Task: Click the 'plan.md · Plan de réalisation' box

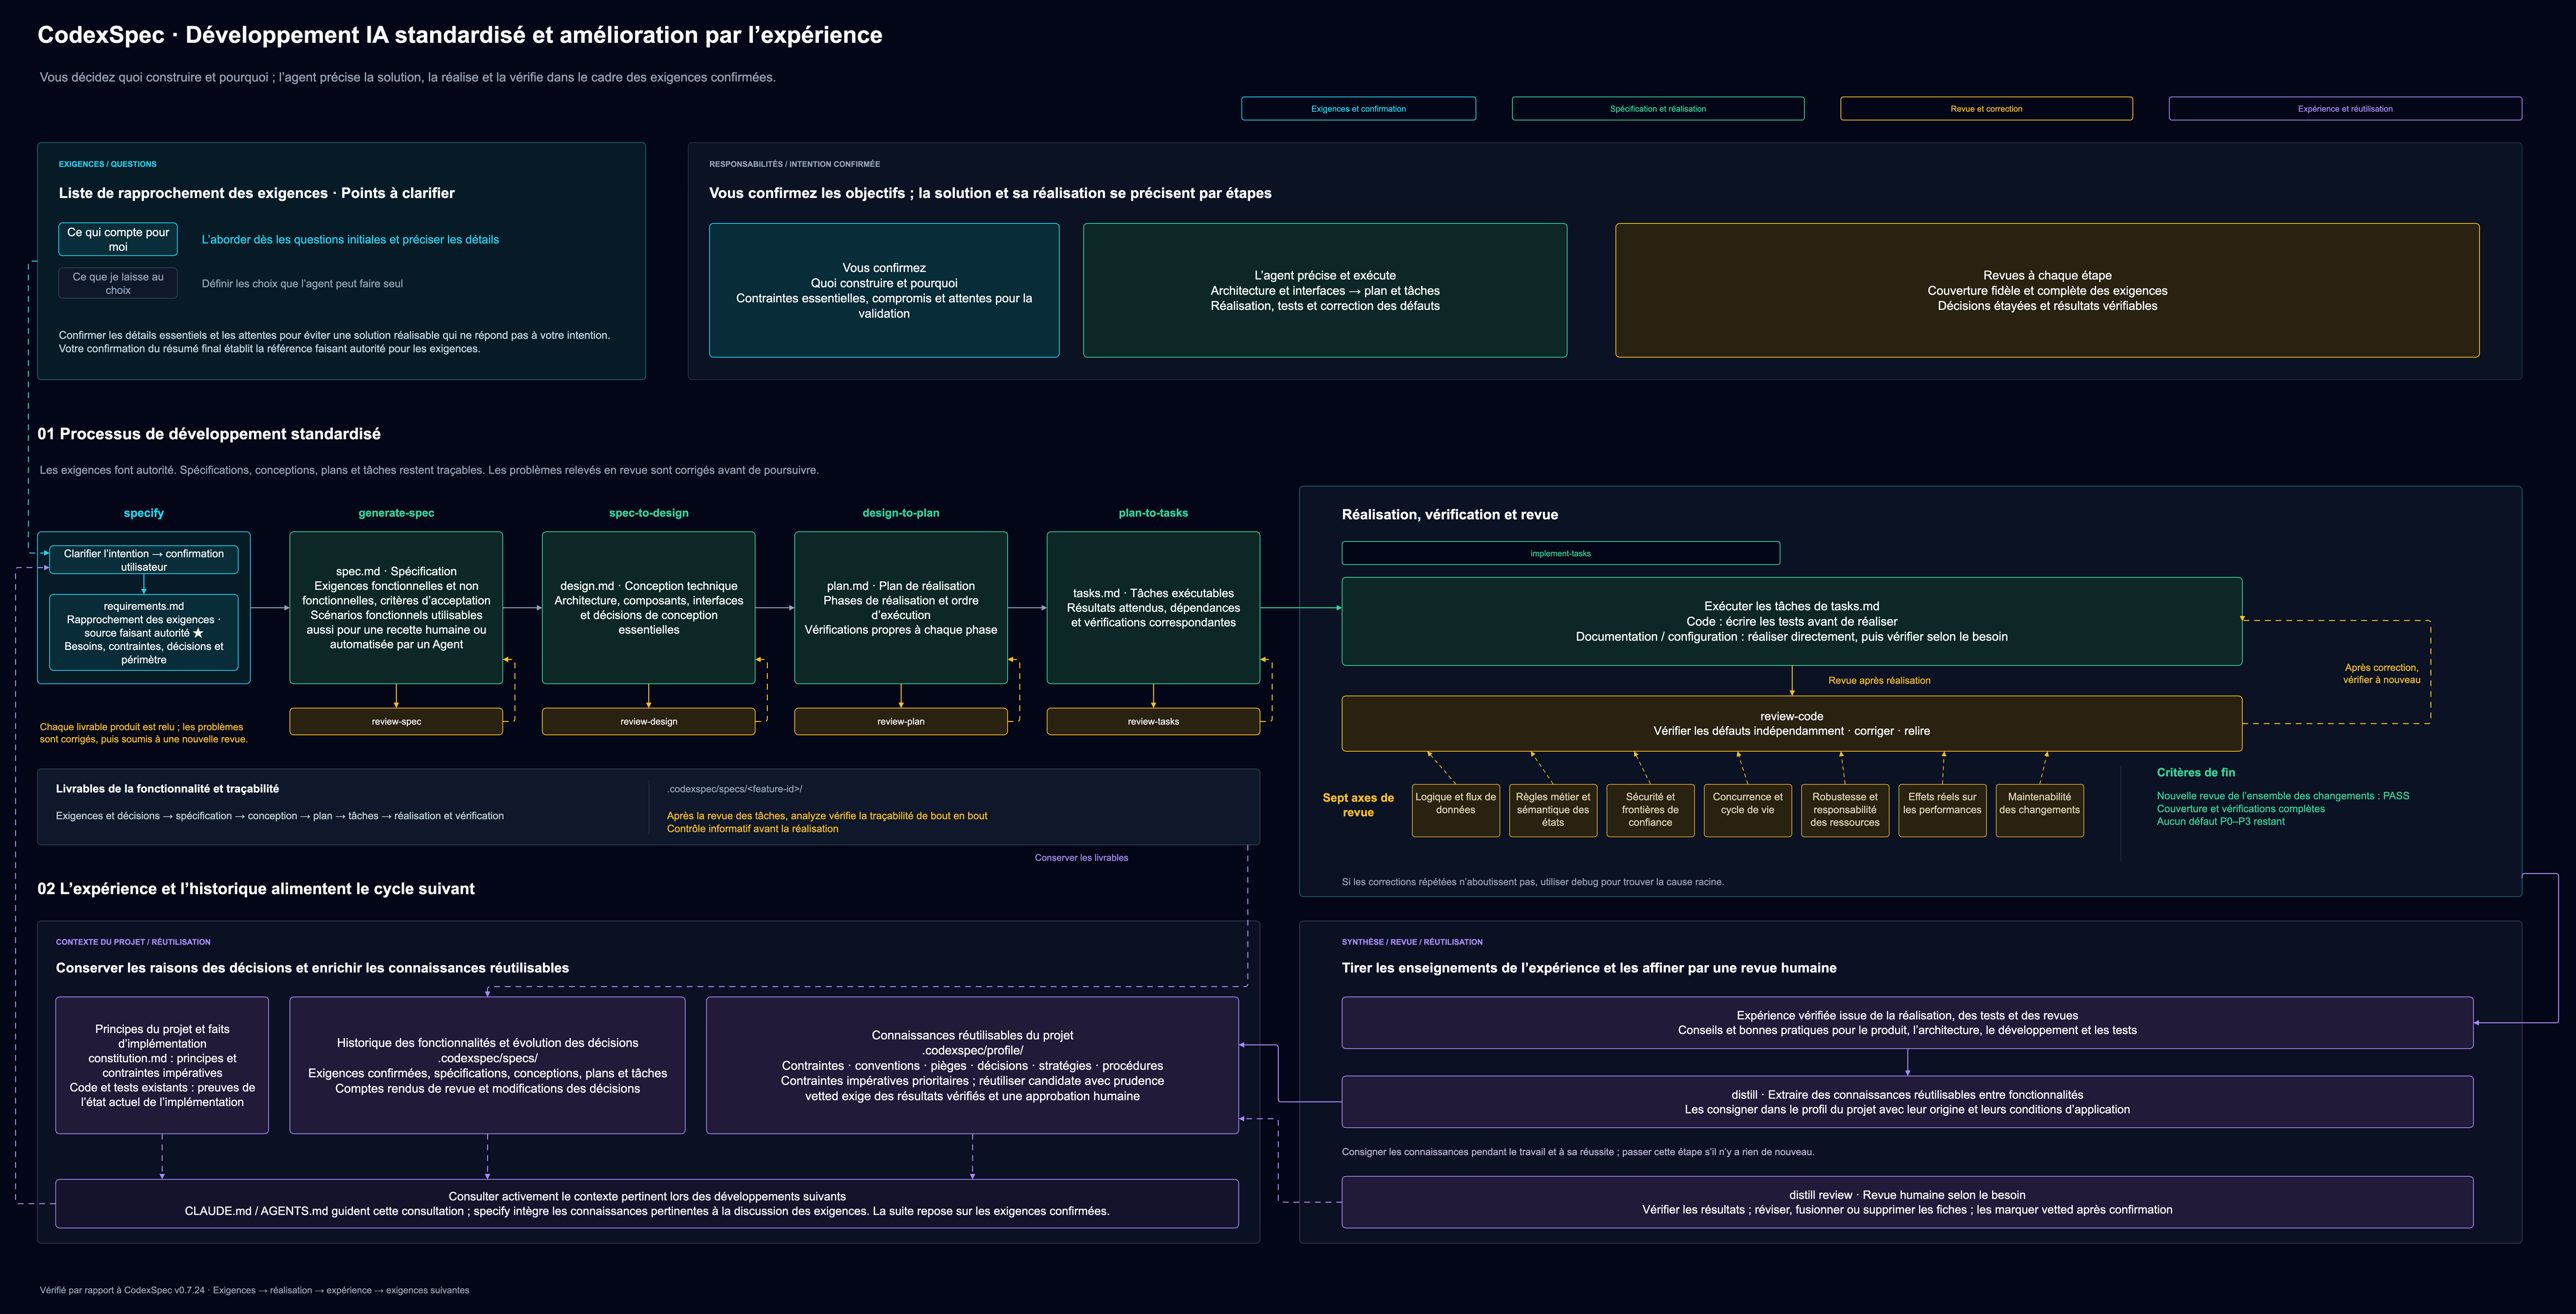Action: [x=901, y=608]
